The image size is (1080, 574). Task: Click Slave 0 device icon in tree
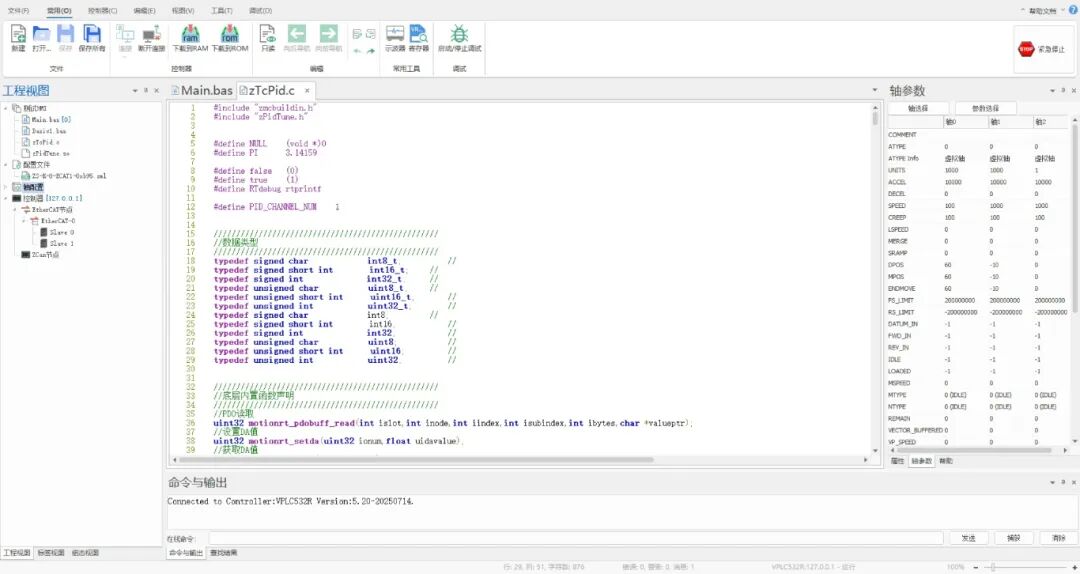[x=44, y=232]
